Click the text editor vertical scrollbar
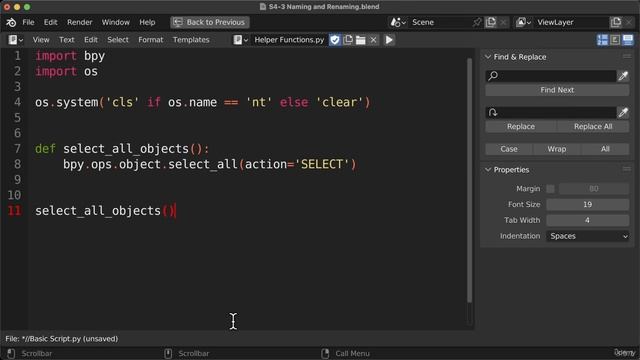The height and width of the screenshot is (360, 640). pos(469,180)
